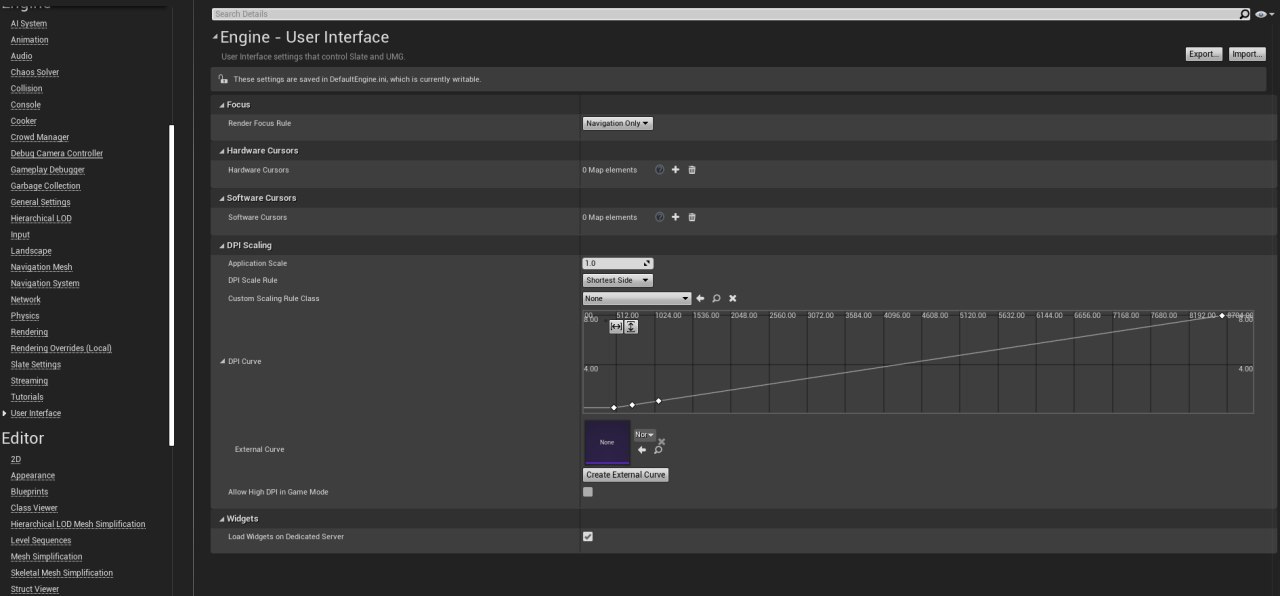This screenshot has height=596, width=1280.
Task: Open the Render Focus Rule dropdown
Action: click(618, 123)
